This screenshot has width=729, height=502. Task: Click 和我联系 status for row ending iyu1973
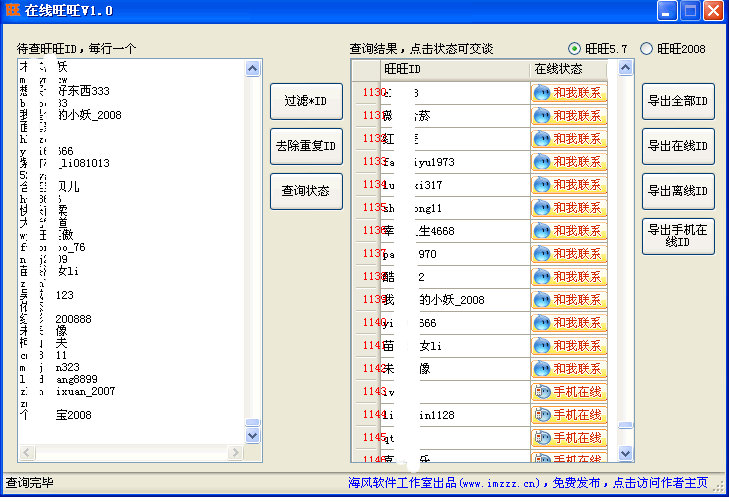pos(569,162)
